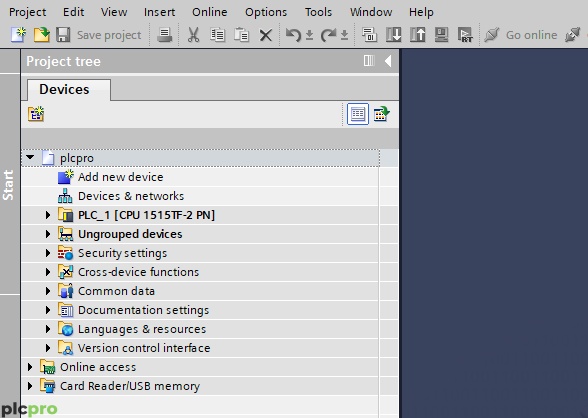Open the Online menu

point(210,12)
